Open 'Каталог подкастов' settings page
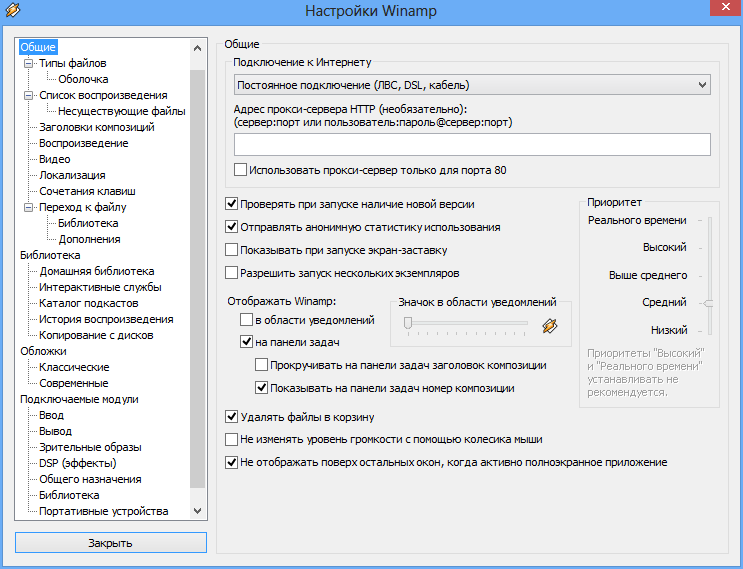Screen dimensions: 743x569 pyautogui.click(x=89, y=303)
